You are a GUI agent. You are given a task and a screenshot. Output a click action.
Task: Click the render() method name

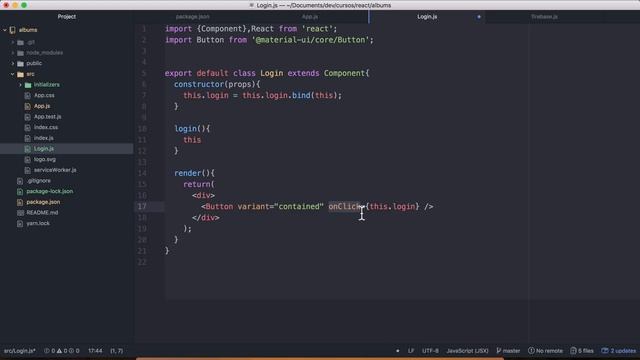(x=187, y=173)
